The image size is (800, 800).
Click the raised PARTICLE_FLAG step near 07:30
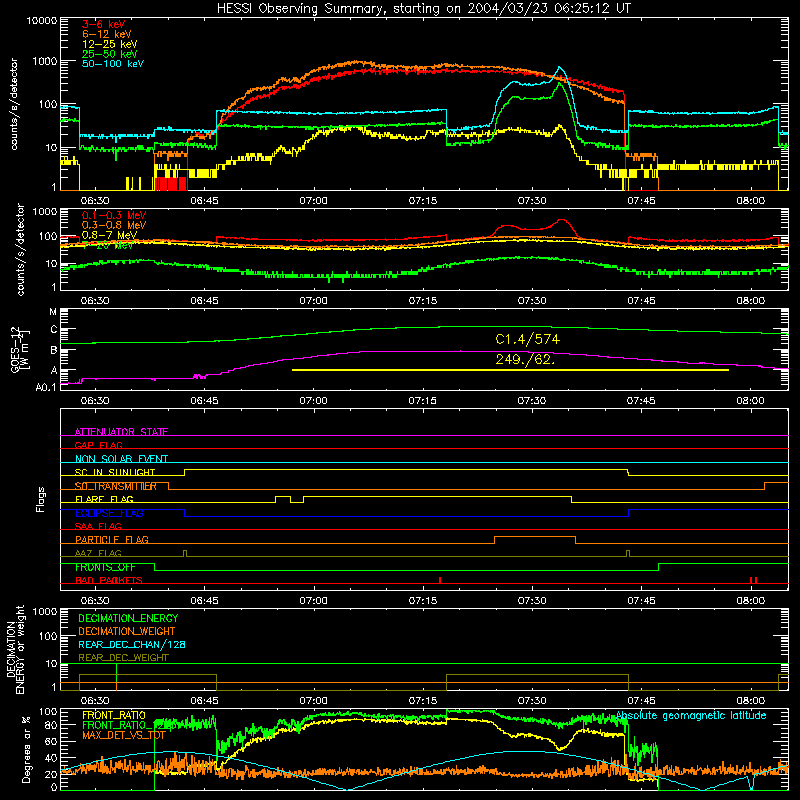pyautogui.click(x=535, y=537)
